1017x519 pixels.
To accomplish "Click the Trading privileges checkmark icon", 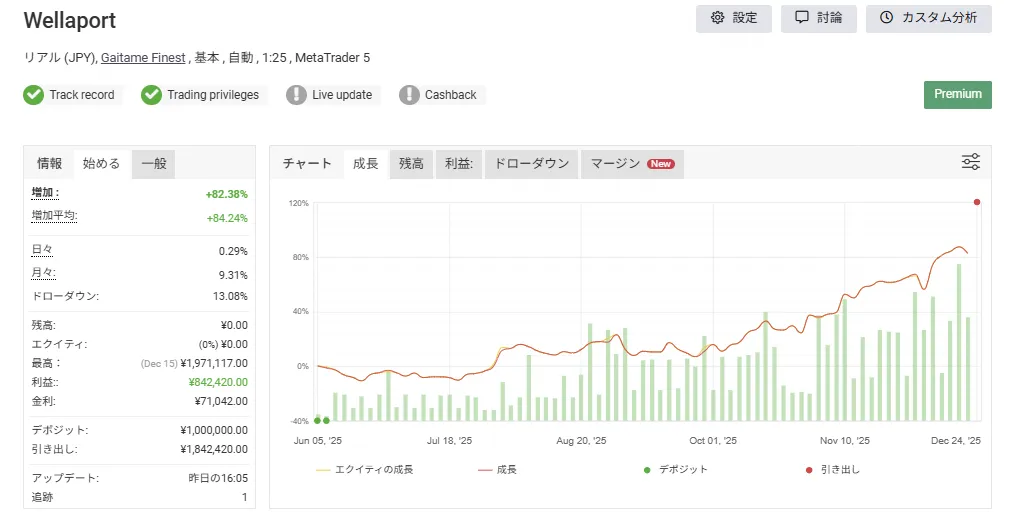I will tap(151, 95).
